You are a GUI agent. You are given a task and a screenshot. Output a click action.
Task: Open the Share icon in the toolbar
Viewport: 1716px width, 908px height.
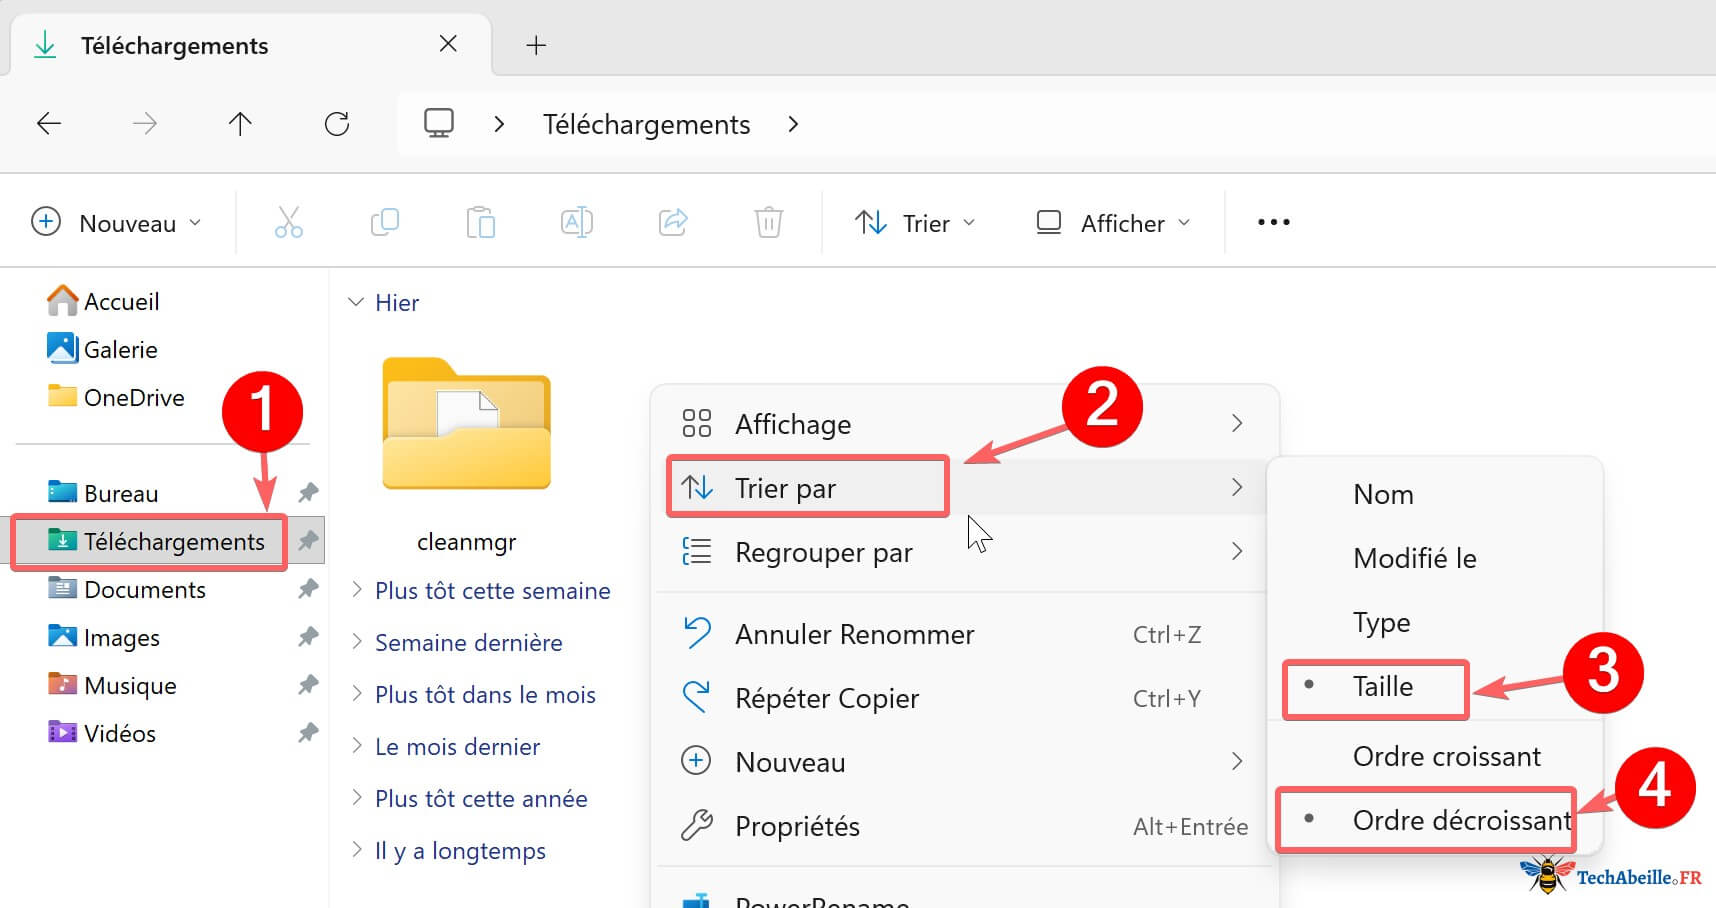pyautogui.click(x=672, y=222)
